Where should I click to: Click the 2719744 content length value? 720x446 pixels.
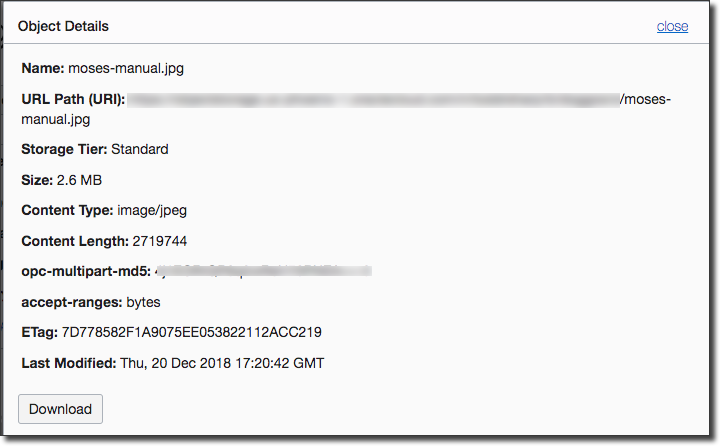tap(160, 241)
